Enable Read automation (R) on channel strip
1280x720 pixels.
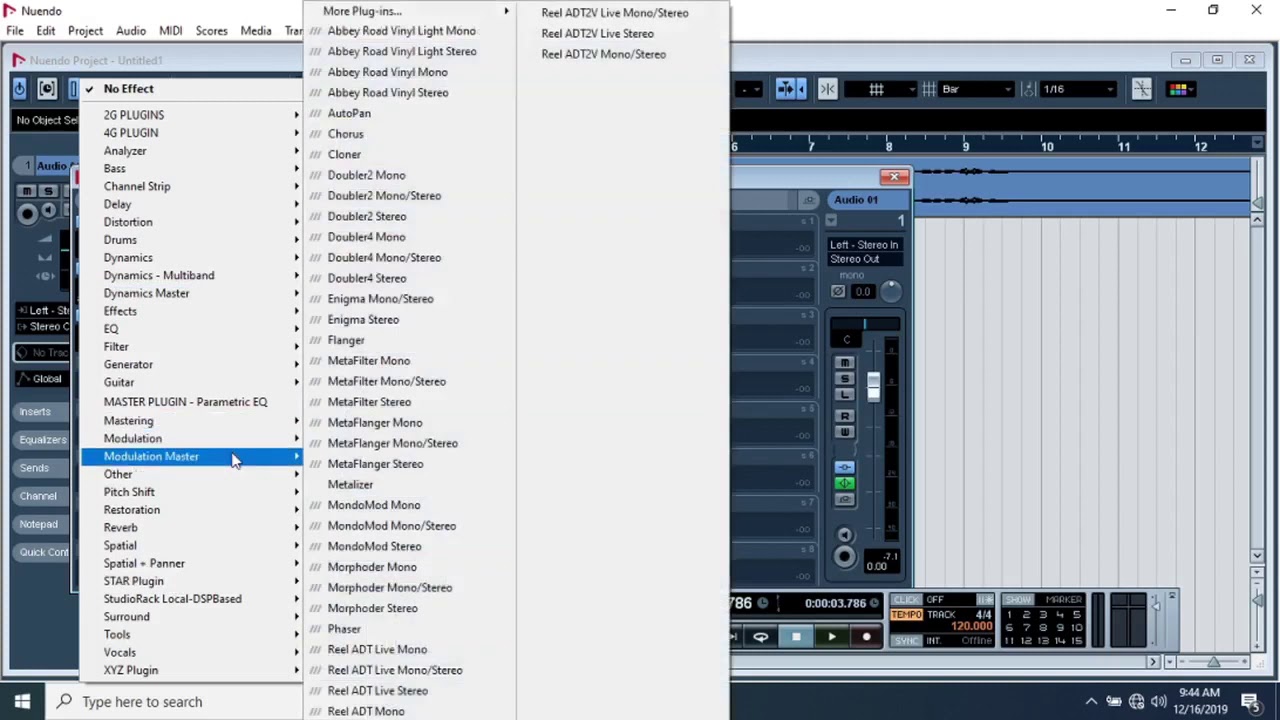click(845, 416)
